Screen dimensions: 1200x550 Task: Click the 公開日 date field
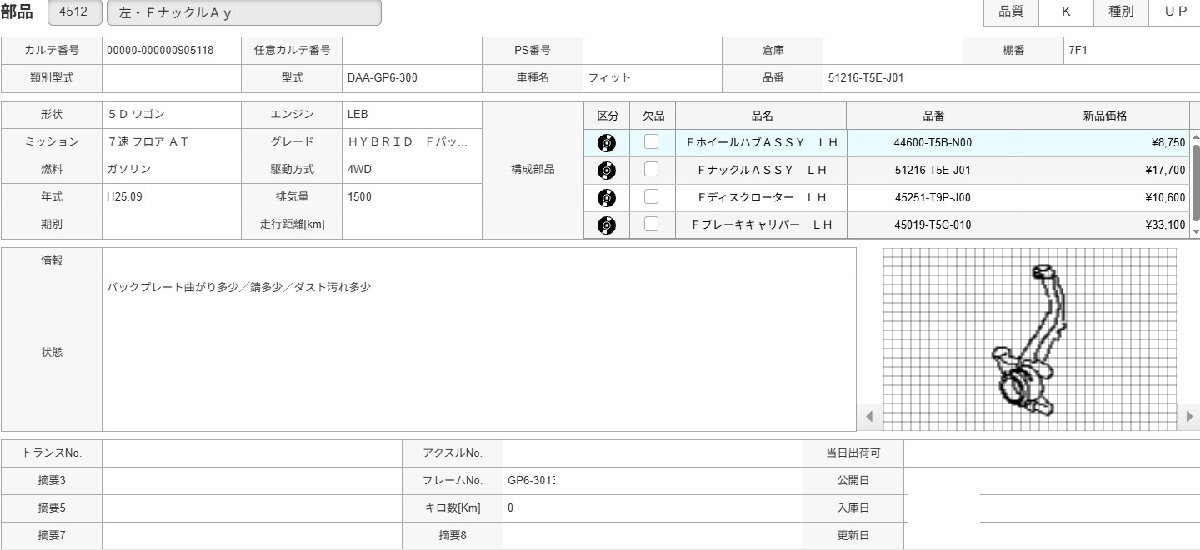(1051, 480)
